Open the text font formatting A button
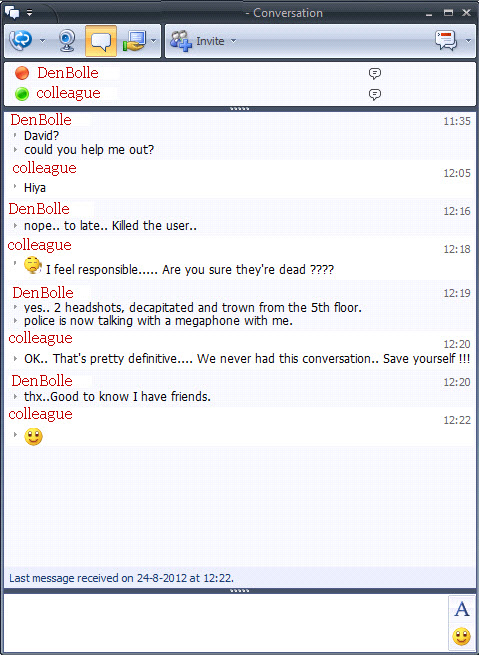The width and height of the screenshot is (479, 655). click(x=461, y=609)
